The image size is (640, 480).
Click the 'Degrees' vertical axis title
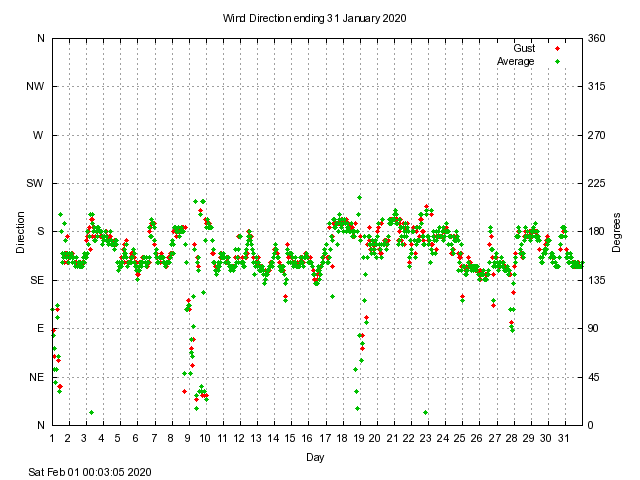click(x=616, y=232)
